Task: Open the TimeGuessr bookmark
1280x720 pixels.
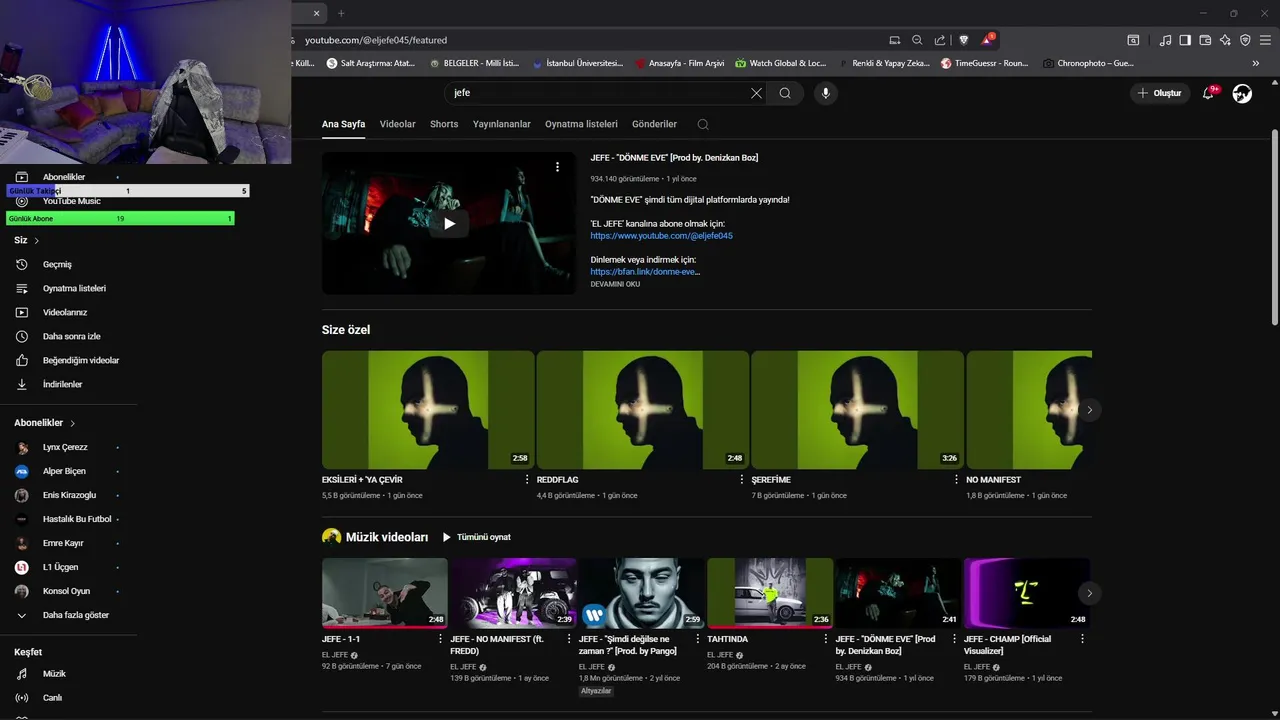Action: 985,63
